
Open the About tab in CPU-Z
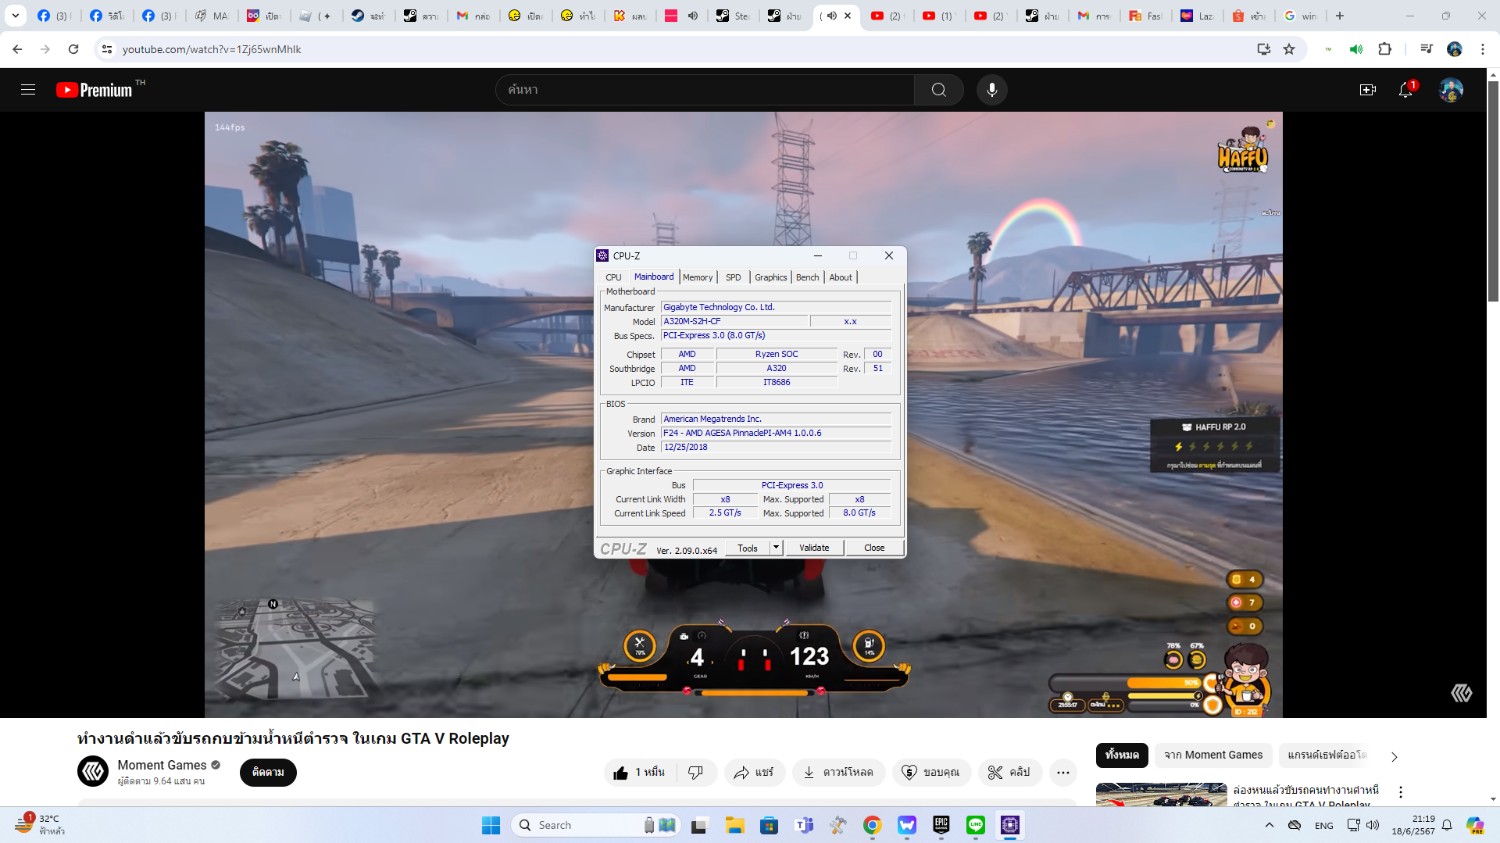tap(841, 278)
